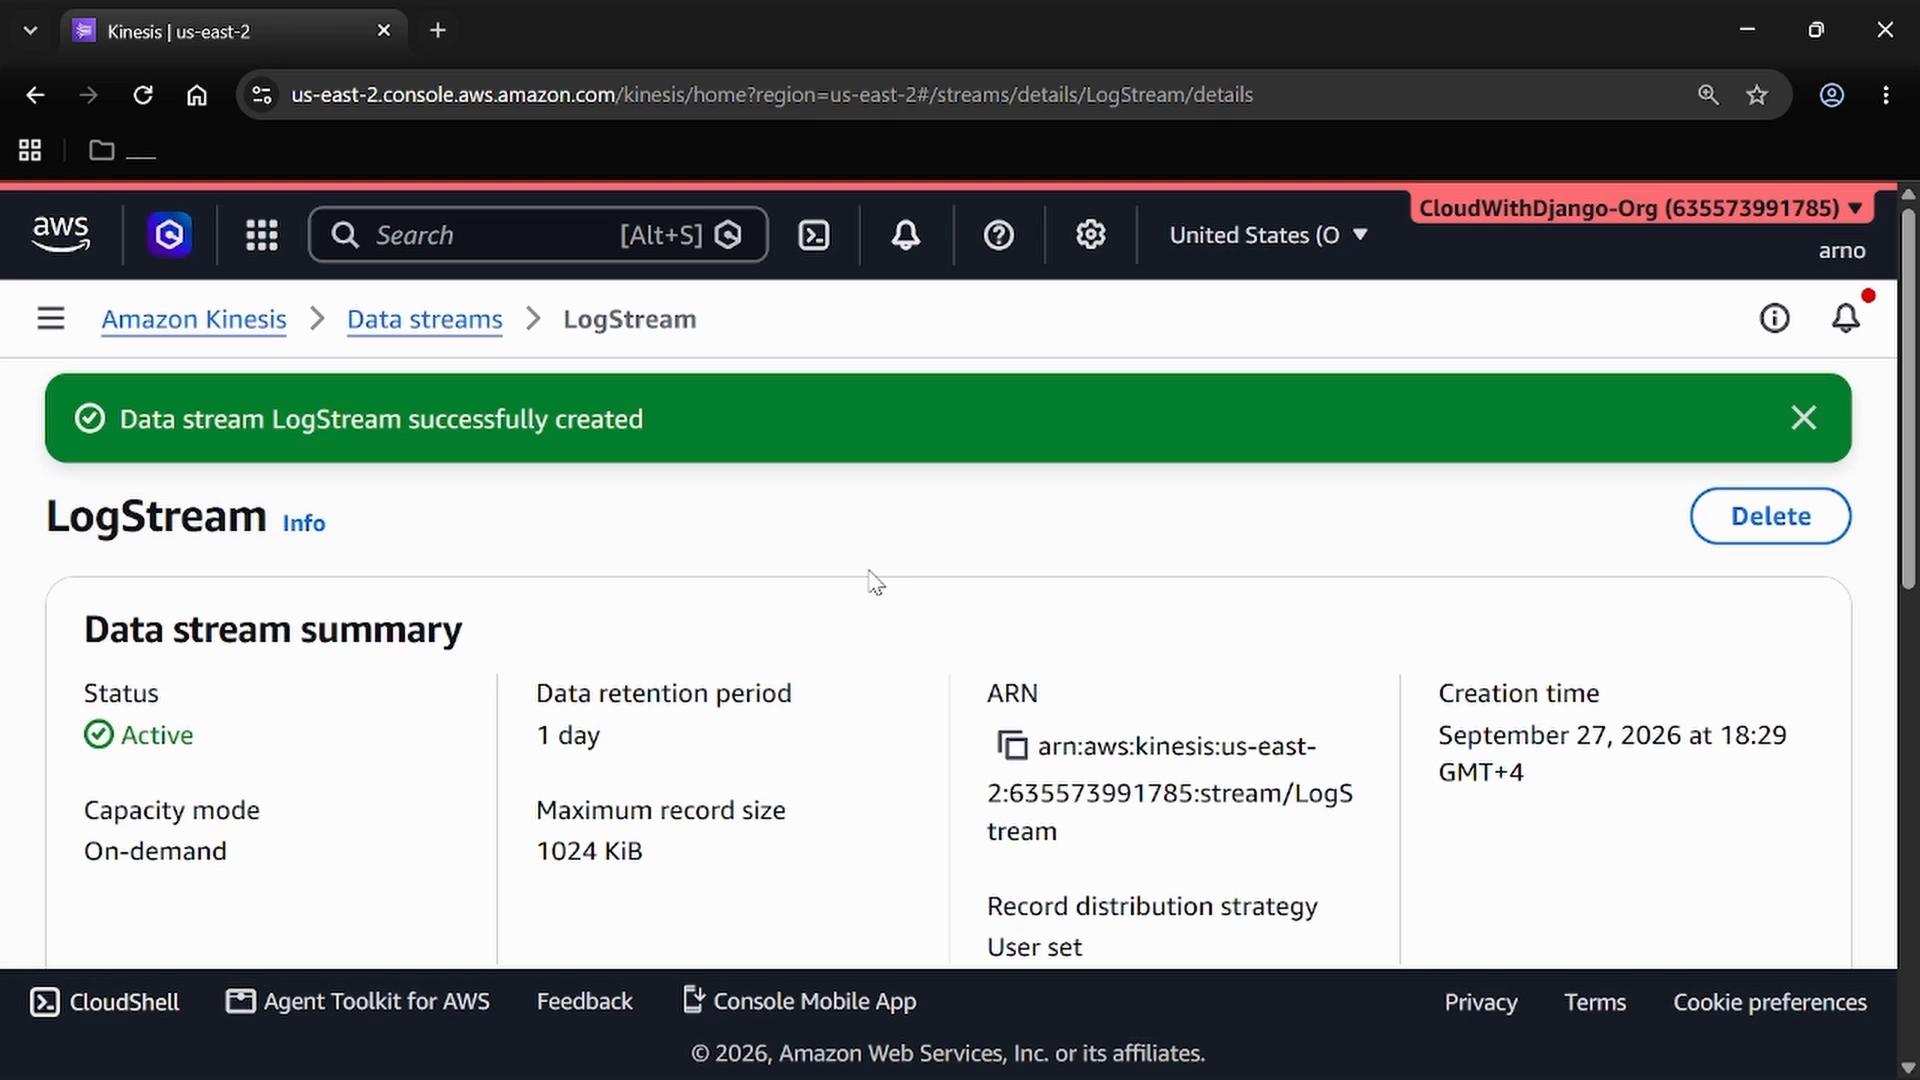
Task: Open the zoom magnifier in address bar
Action: (1708, 95)
